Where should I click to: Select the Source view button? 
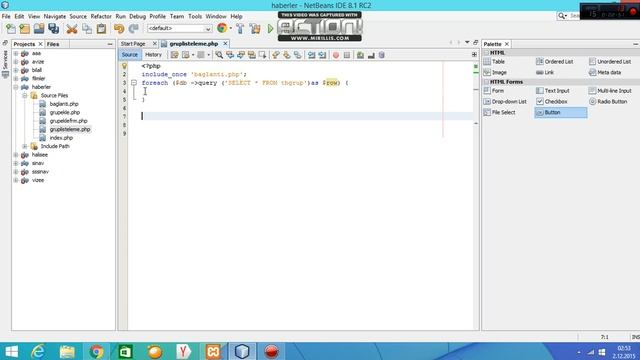tap(130, 55)
